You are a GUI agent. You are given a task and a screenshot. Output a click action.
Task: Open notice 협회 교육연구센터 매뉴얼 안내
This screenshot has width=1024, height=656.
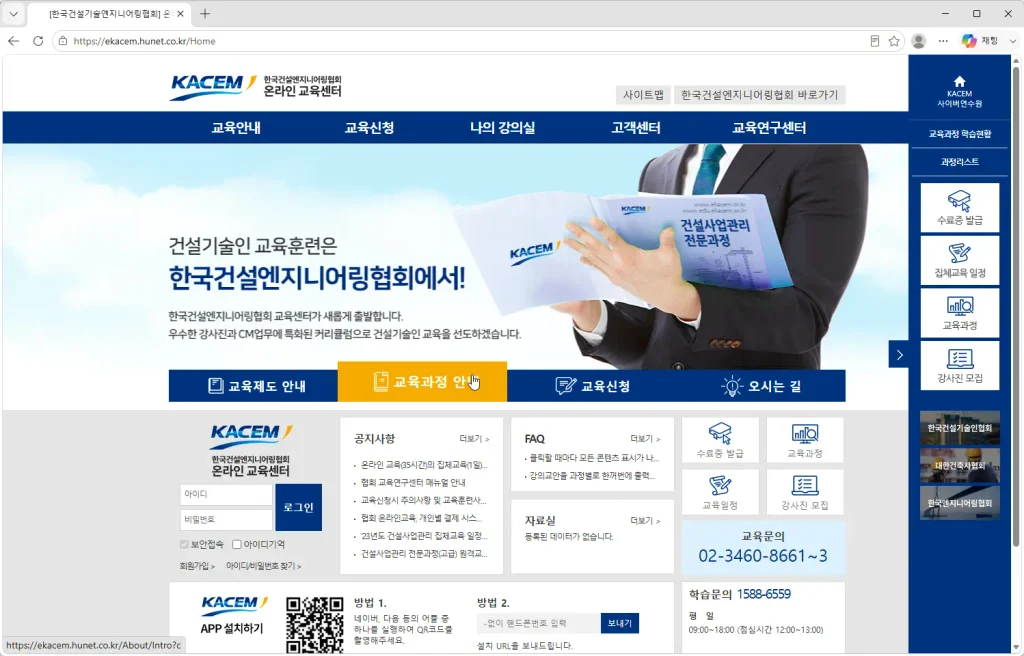click(413, 483)
